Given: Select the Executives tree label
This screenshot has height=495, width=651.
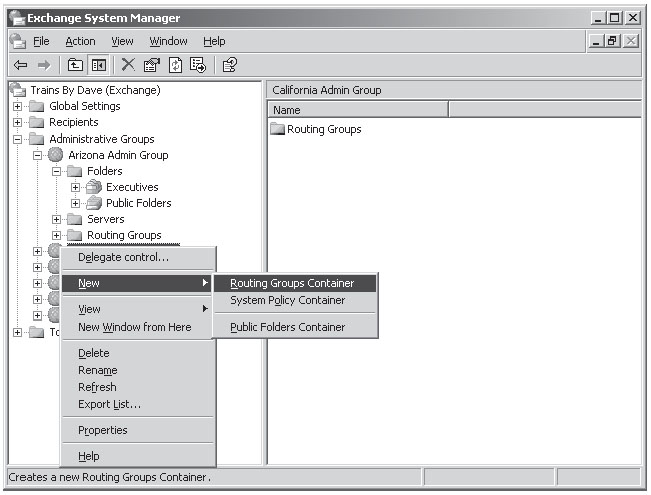Looking at the screenshot, I should point(132,187).
